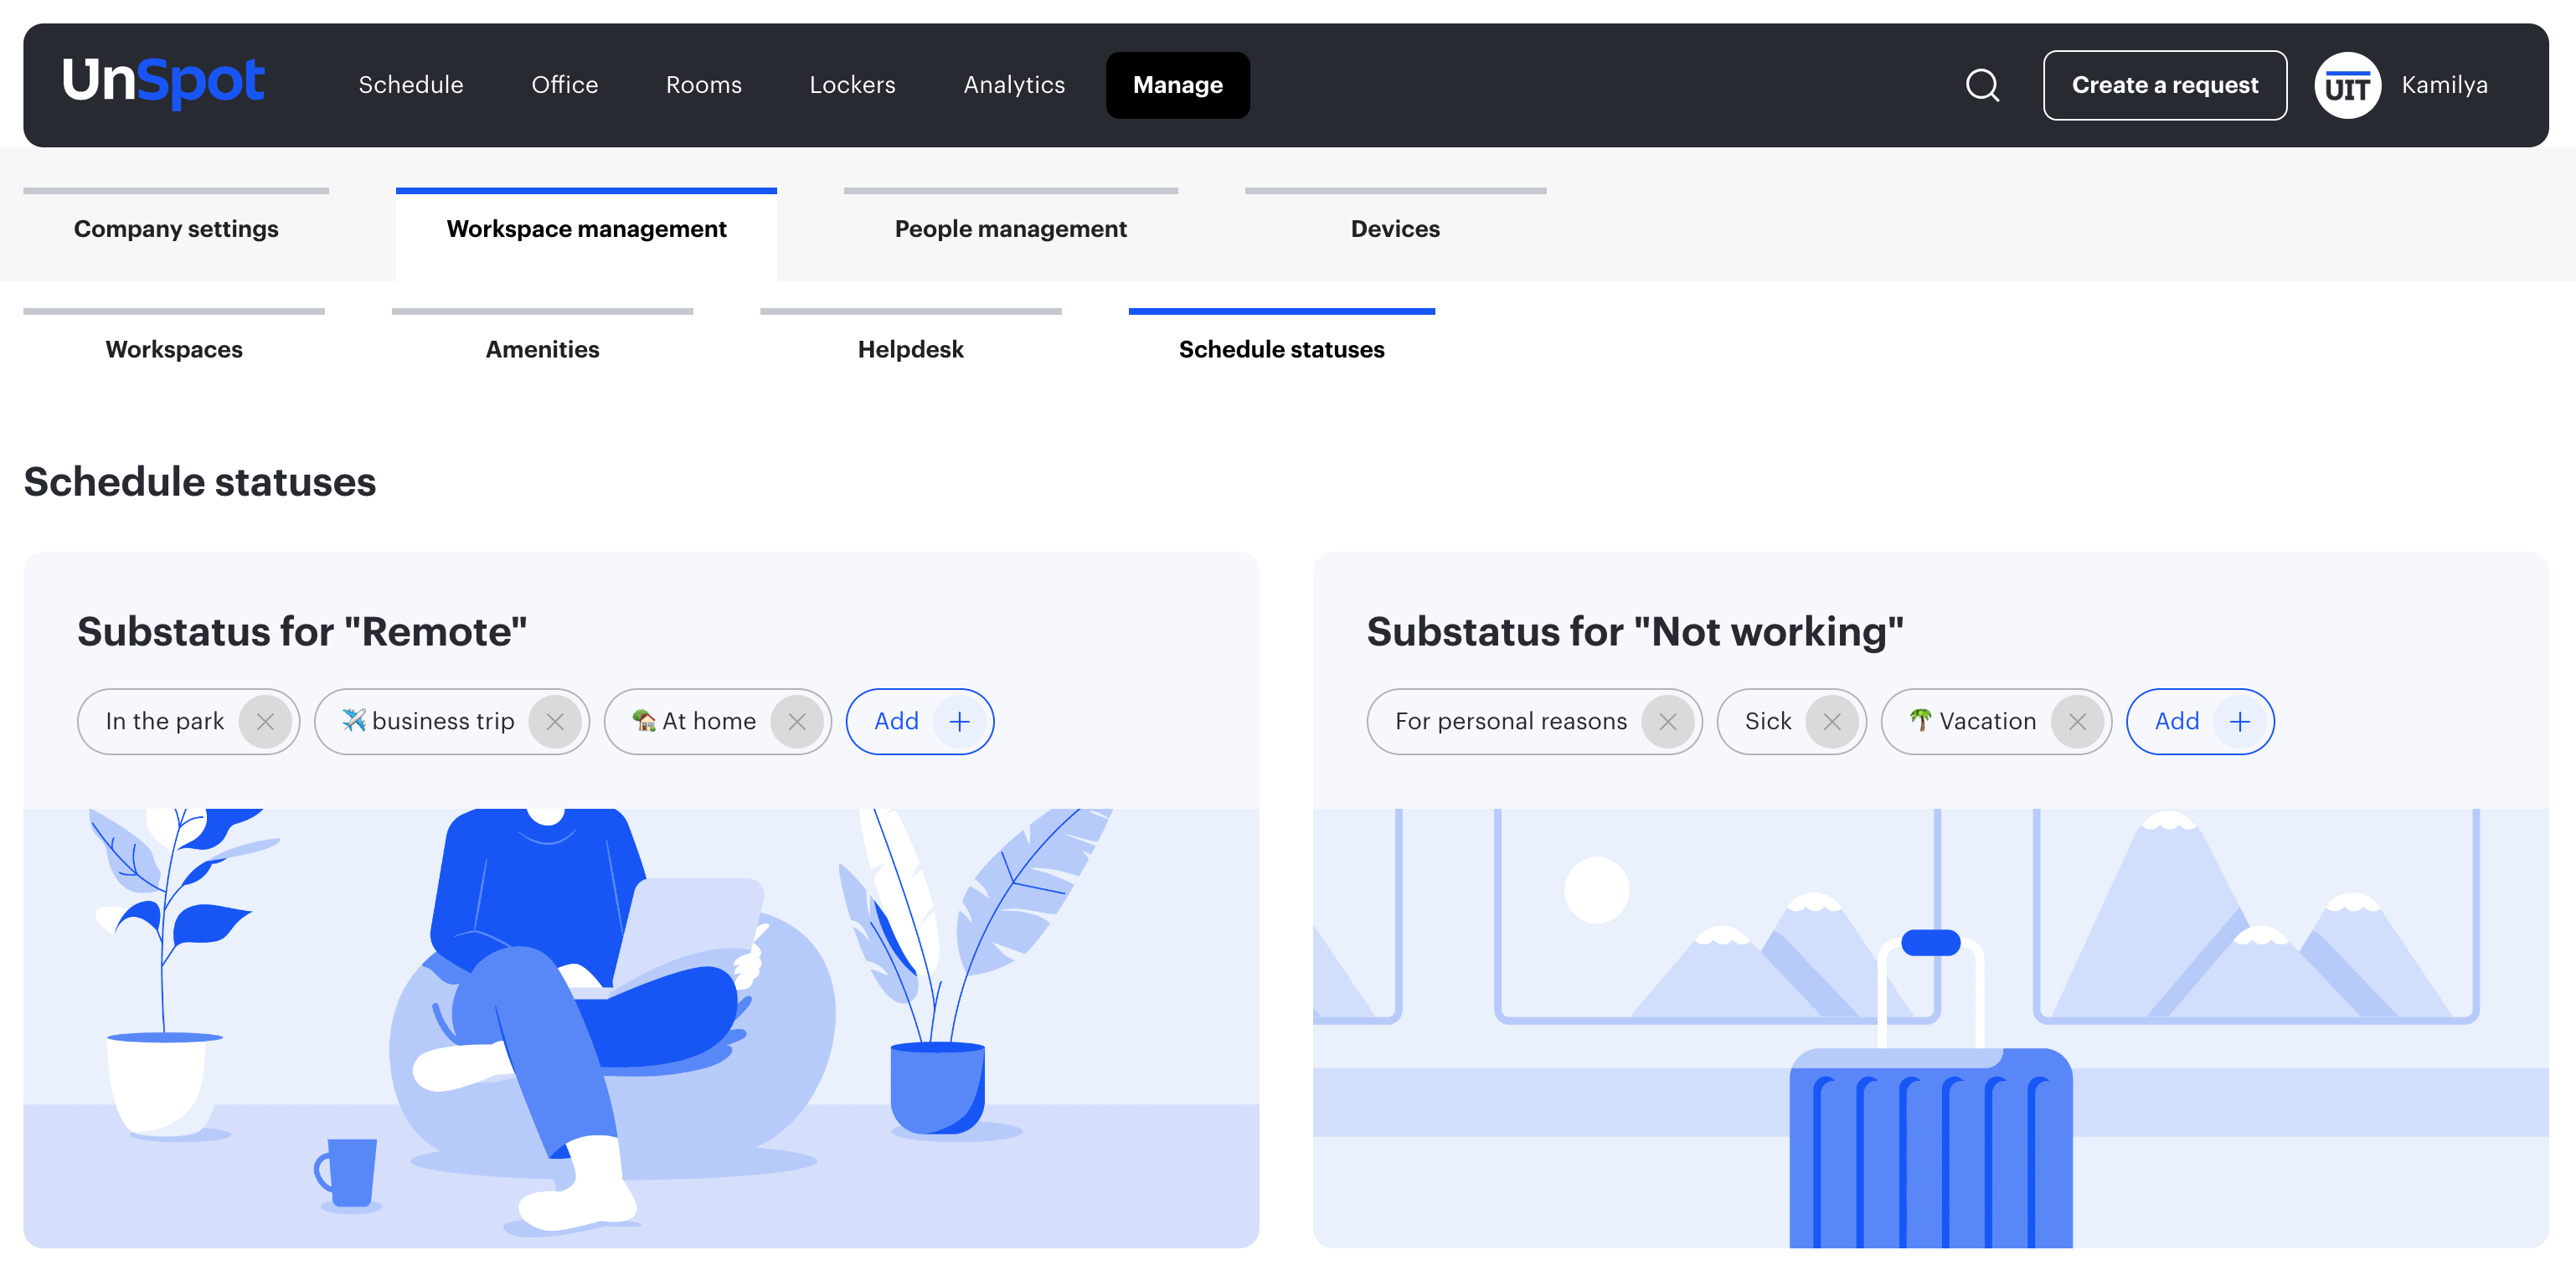Open the Schedule nav item
2576x1276 pixels.
pyautogui.click(x=411, y=85)
